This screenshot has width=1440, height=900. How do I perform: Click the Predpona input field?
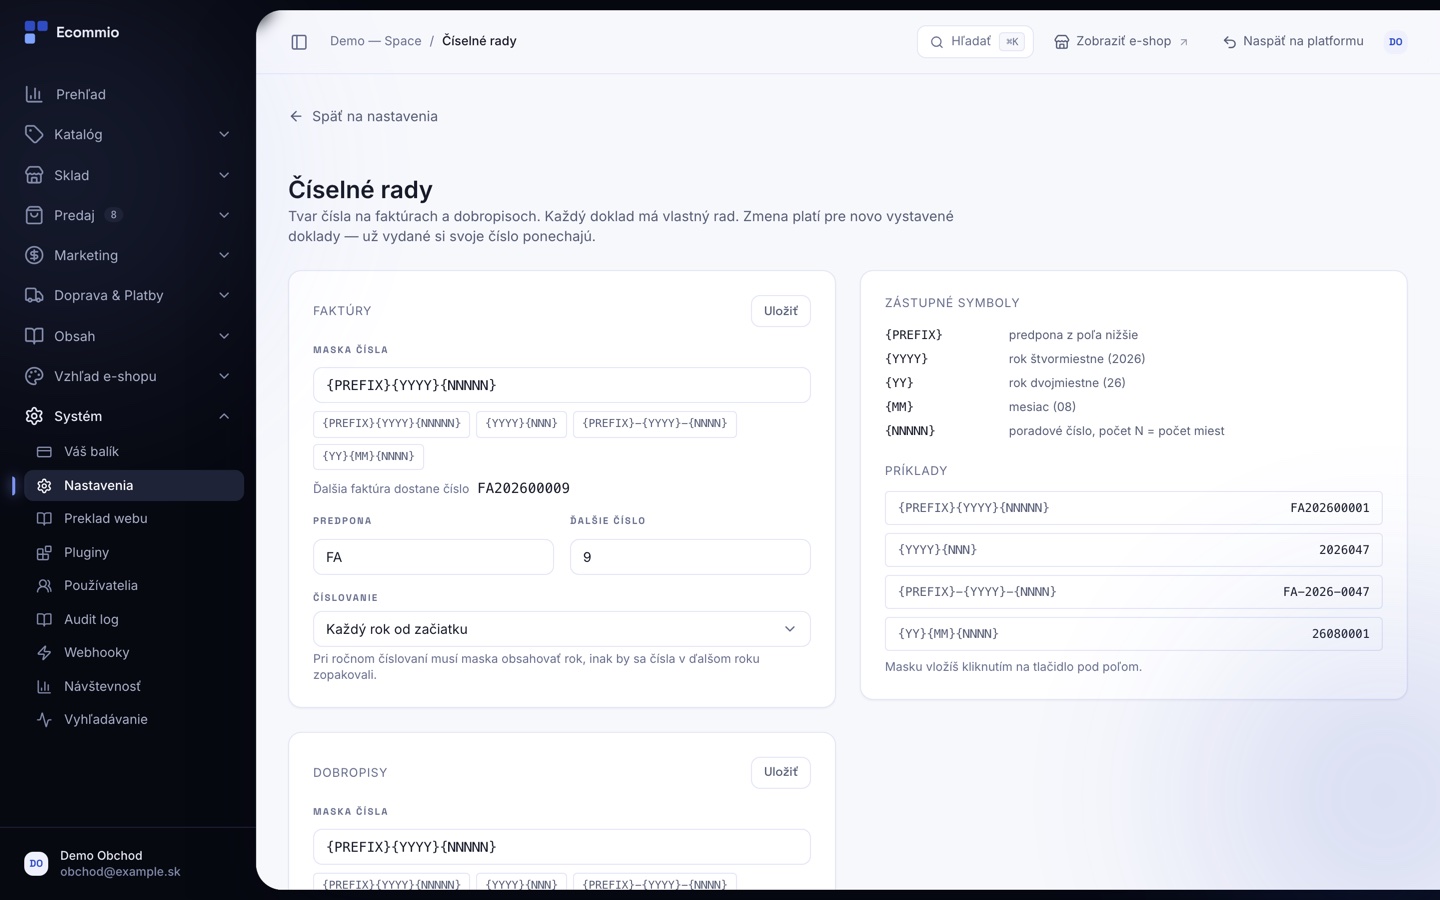pyautogui.click(x=433, y=557)
